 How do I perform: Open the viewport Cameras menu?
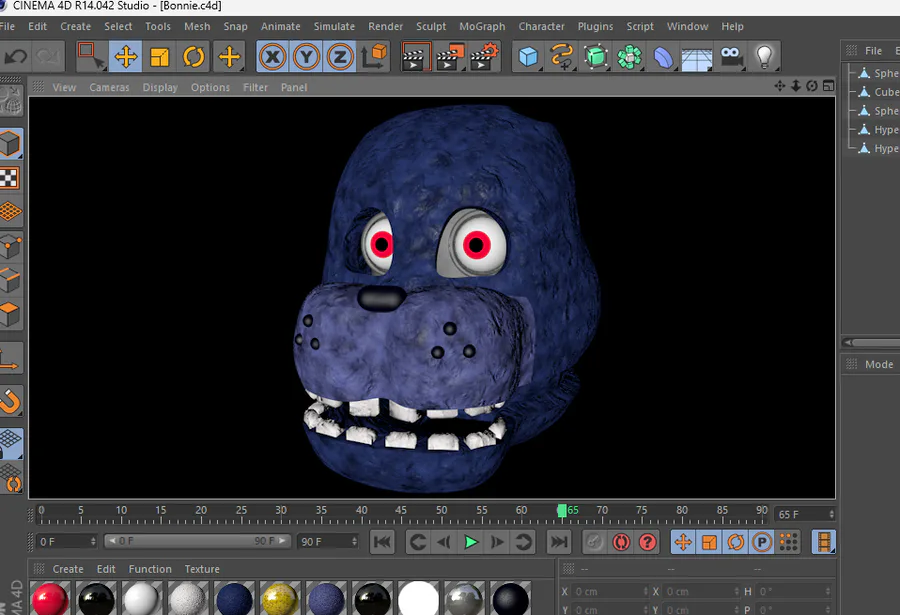tap(109, 88)
